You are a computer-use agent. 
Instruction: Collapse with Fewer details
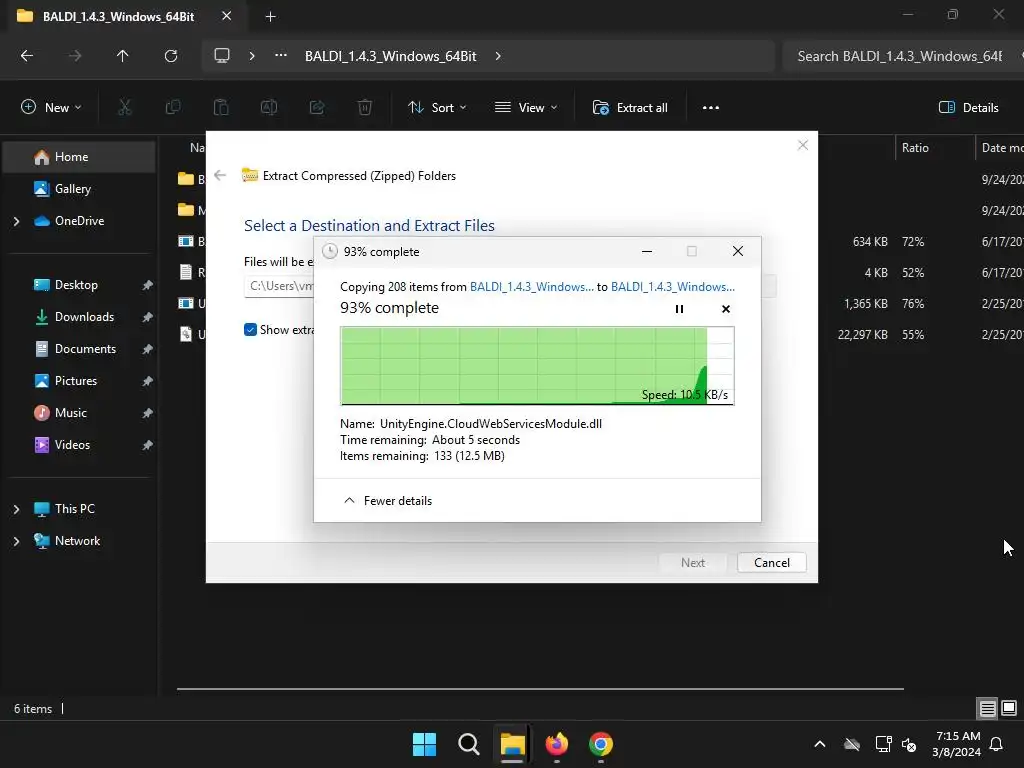tap(388, 501)
